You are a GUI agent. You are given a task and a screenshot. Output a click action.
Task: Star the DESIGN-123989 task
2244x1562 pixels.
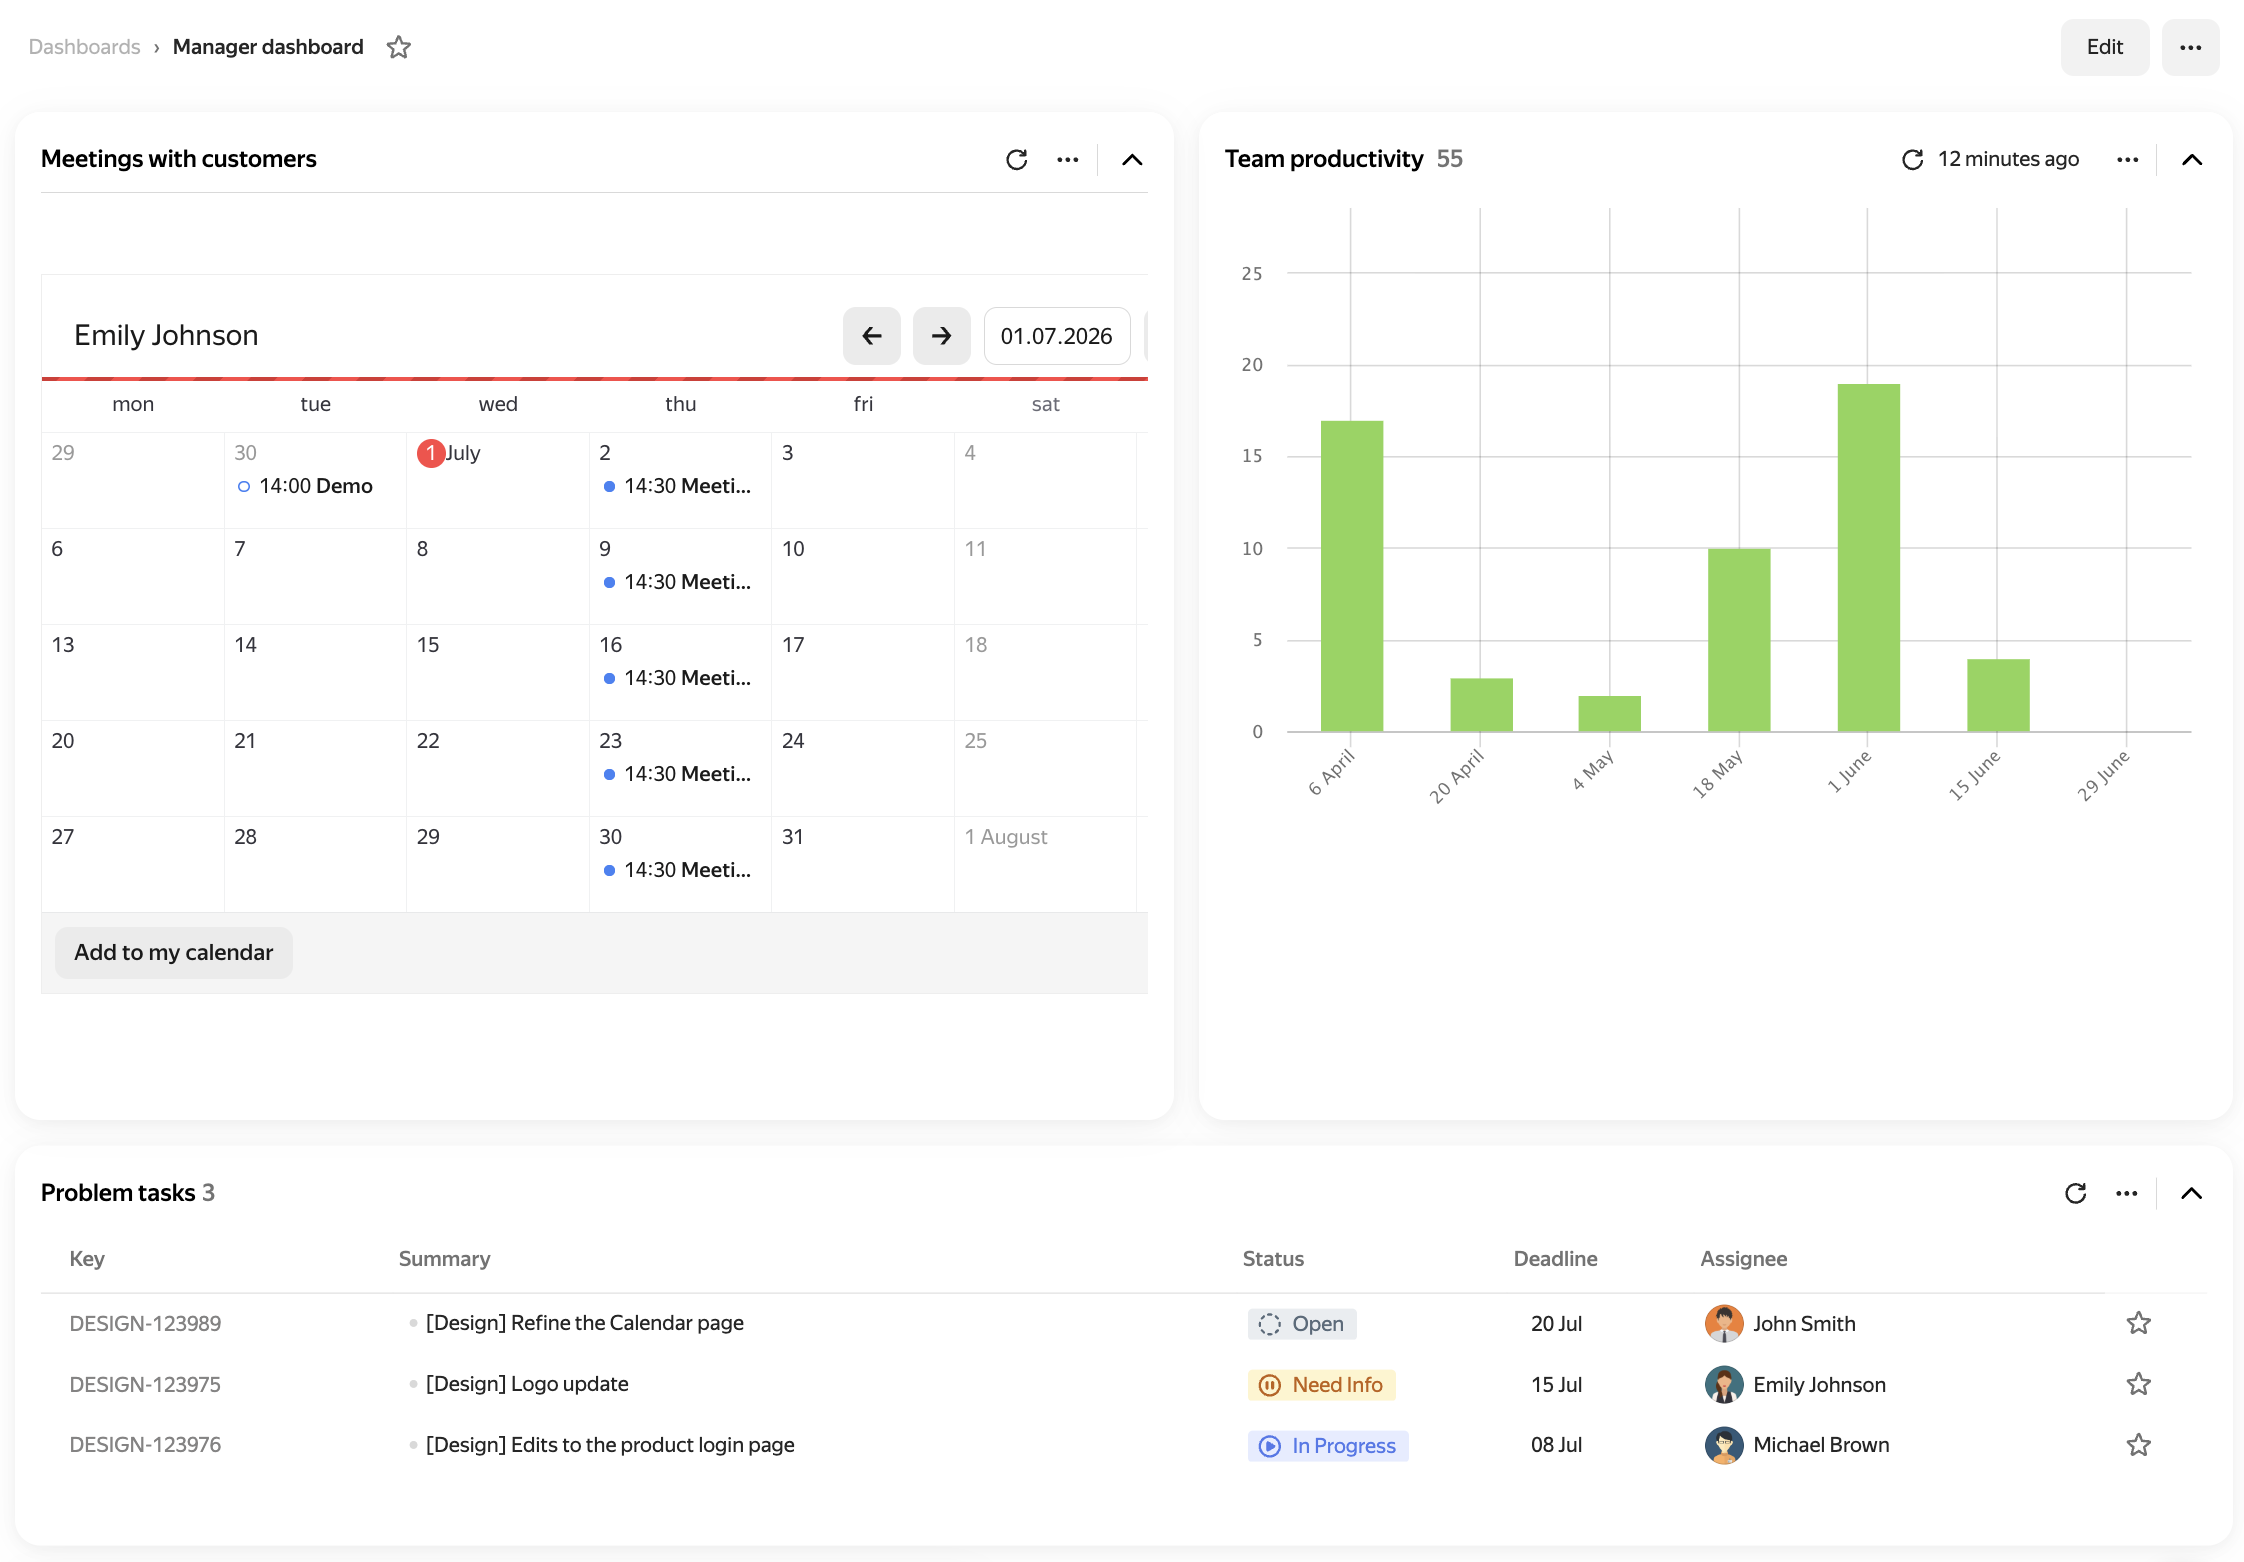(2139, 1323)
